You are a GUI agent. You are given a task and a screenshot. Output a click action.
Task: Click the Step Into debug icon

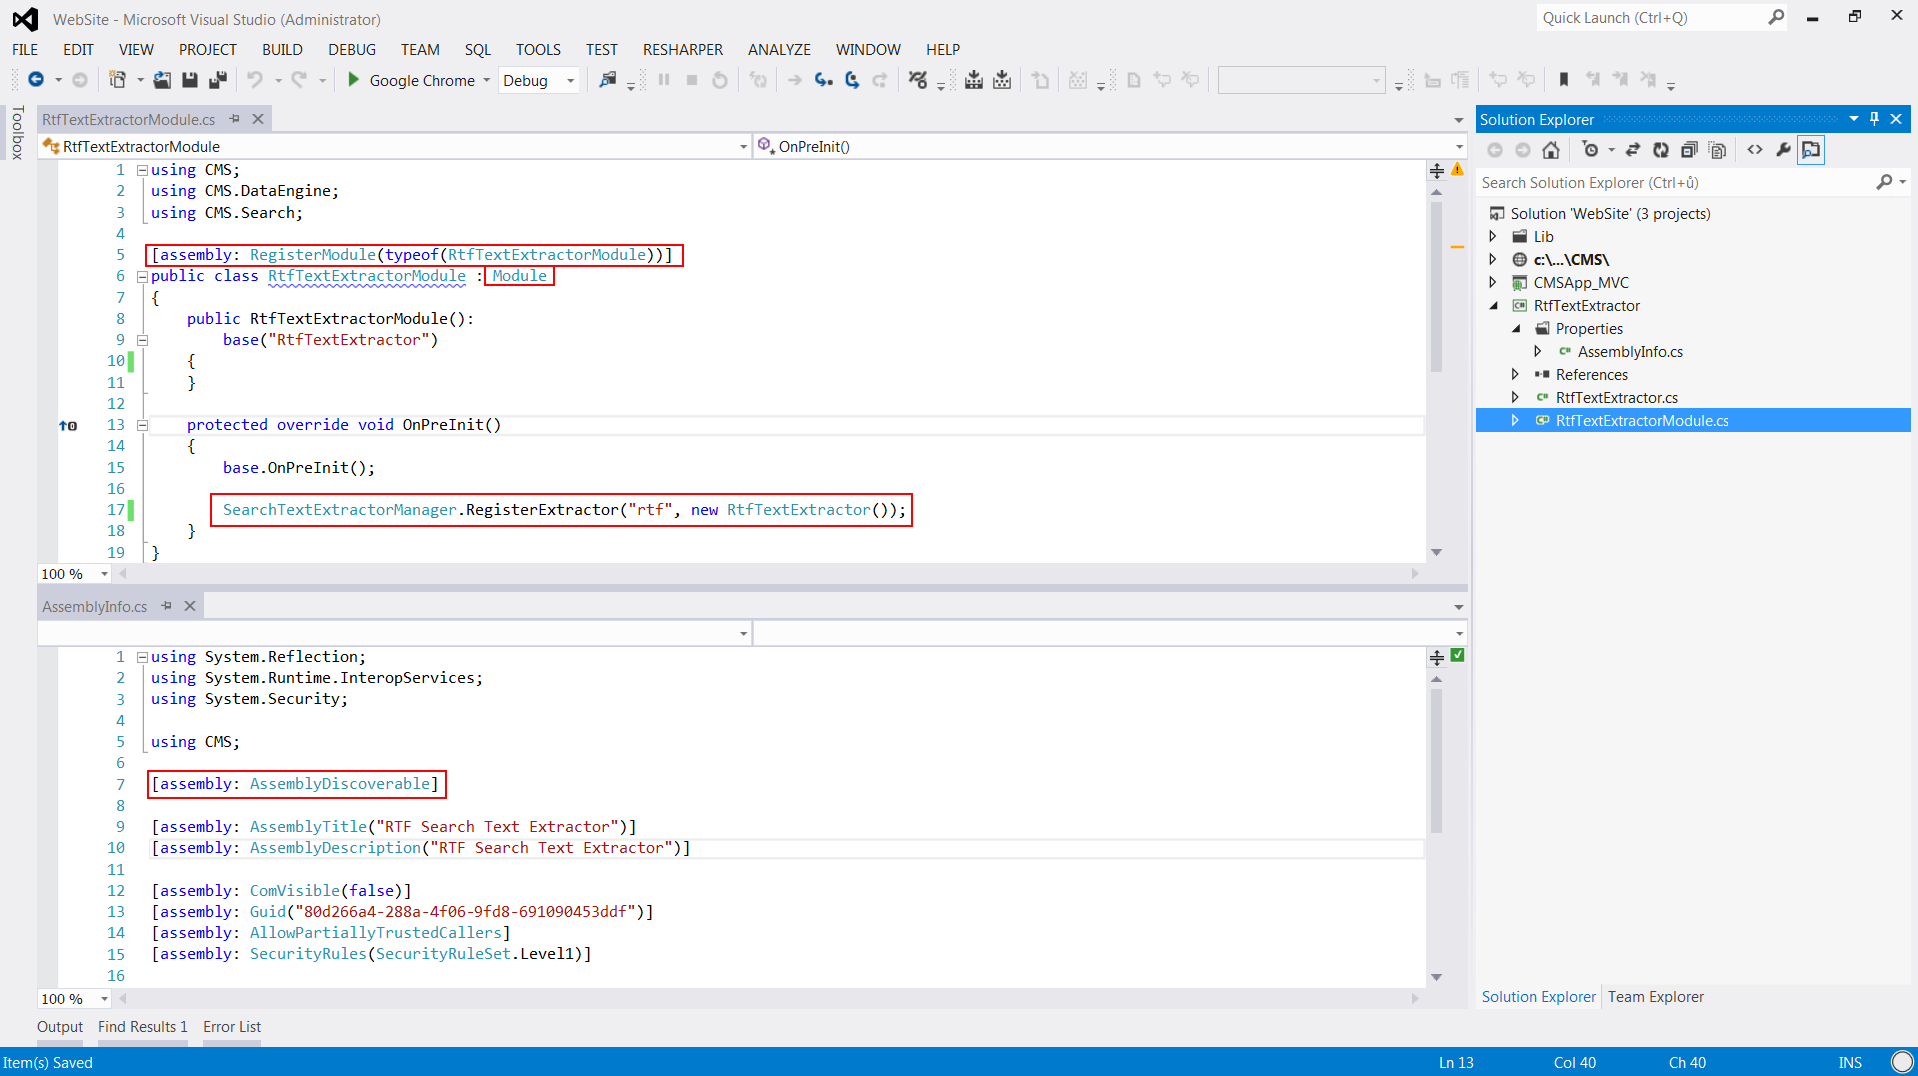(823, 80)
